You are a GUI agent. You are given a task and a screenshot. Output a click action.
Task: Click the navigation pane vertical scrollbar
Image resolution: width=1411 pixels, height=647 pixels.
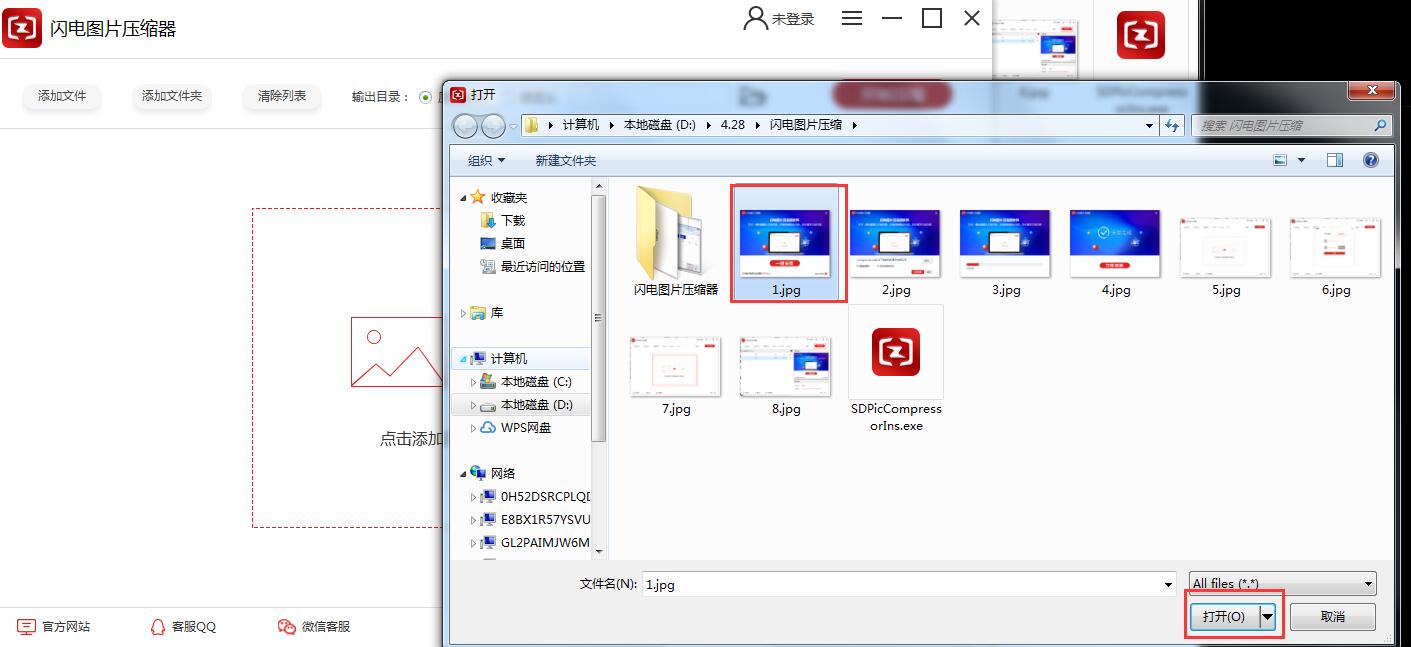point(599,318)
